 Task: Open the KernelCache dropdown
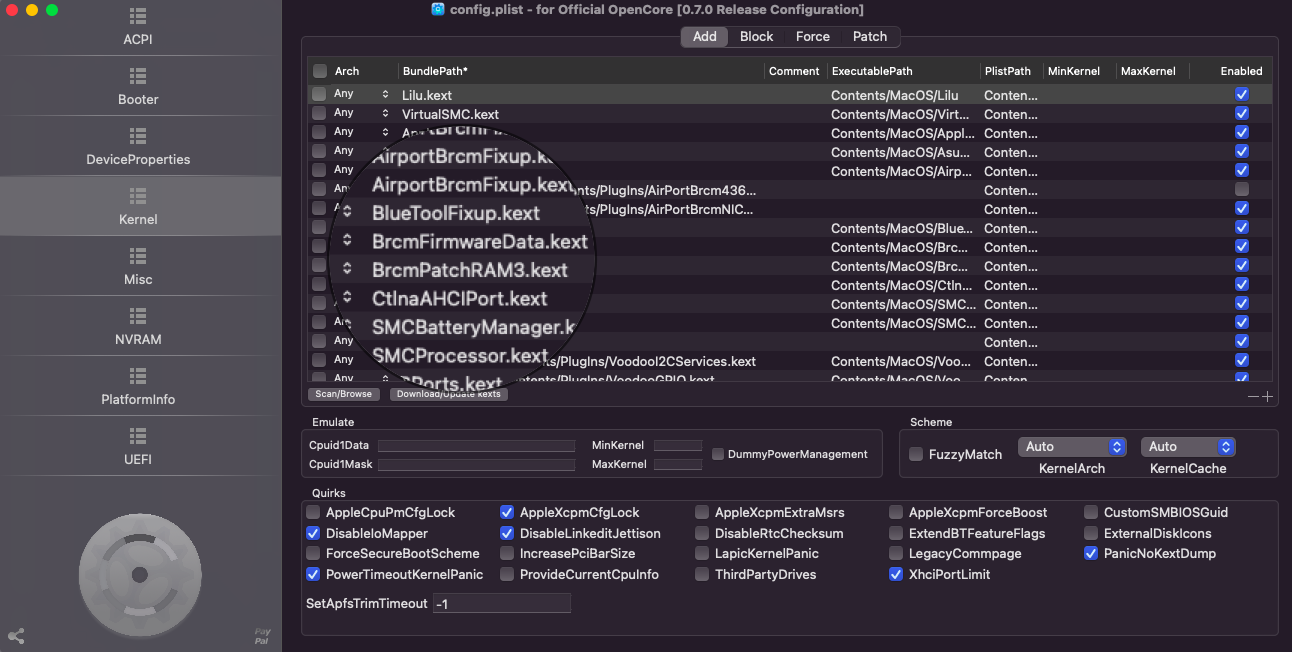click(x=1188, y=447)
